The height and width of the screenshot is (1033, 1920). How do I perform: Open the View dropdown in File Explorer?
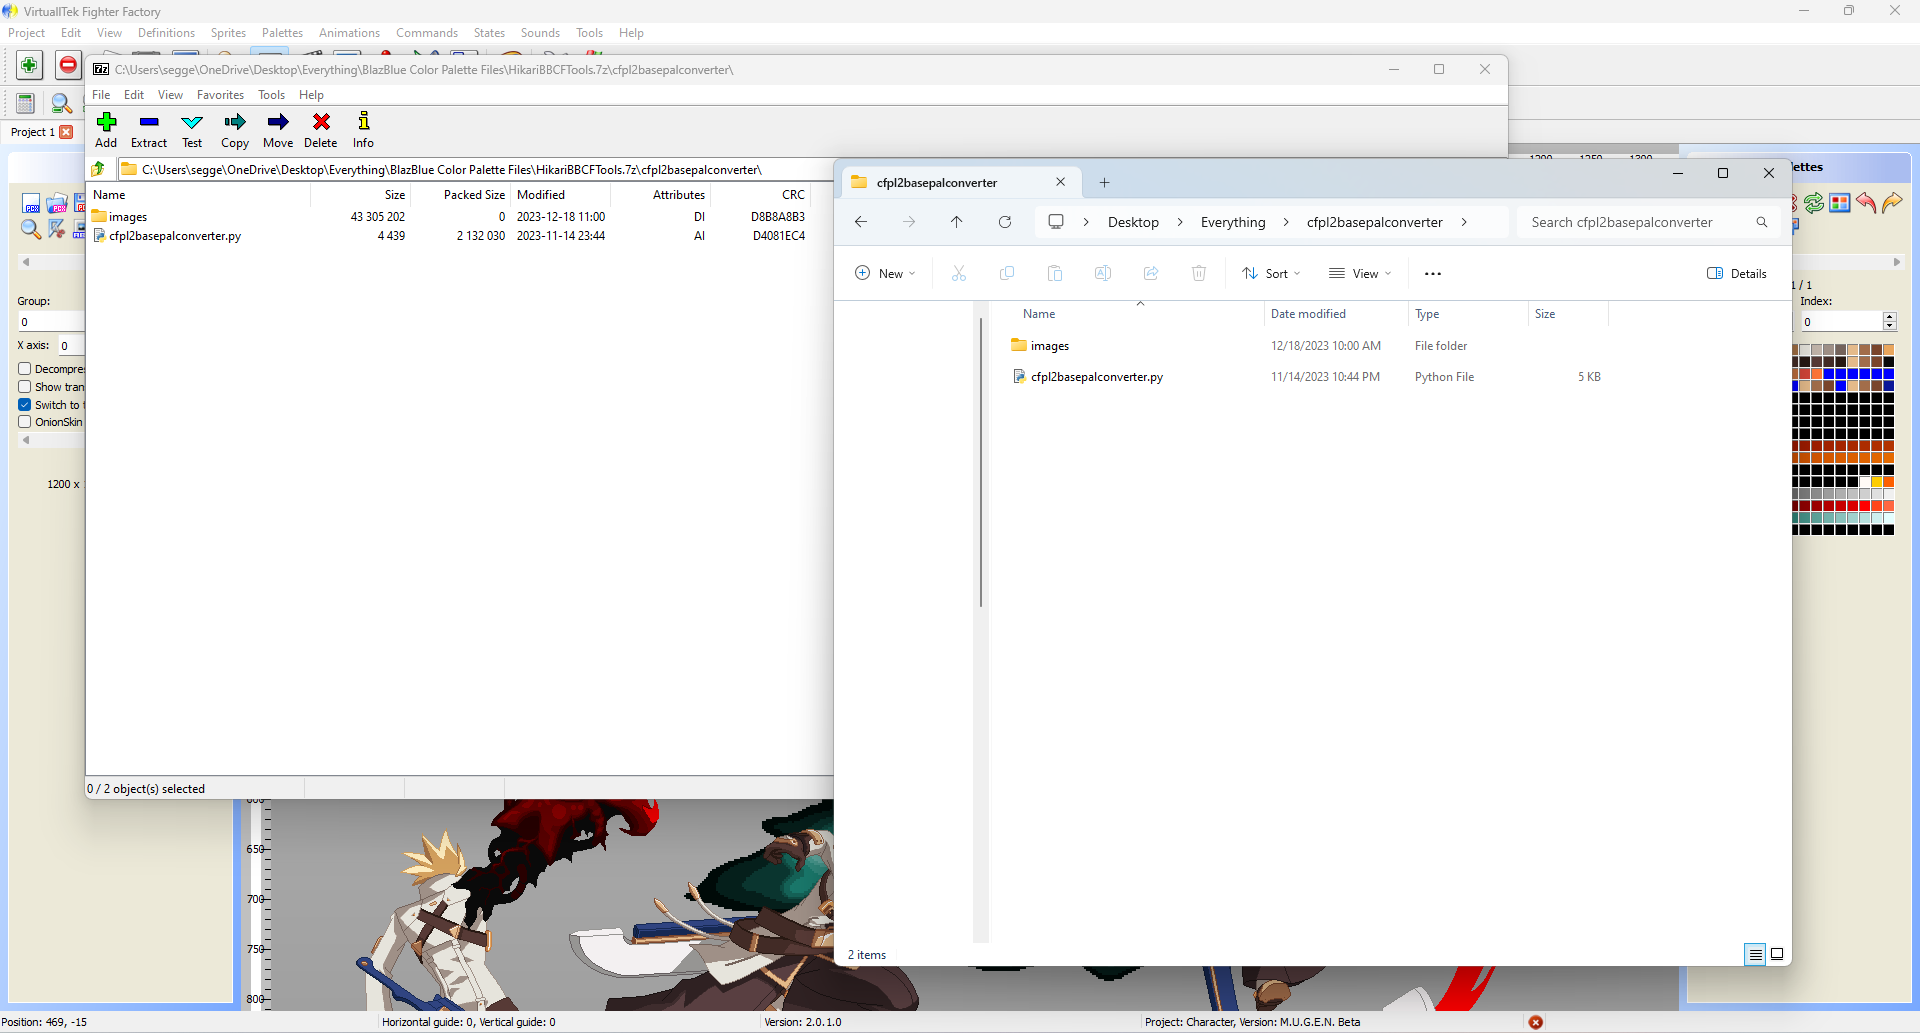1360,273
